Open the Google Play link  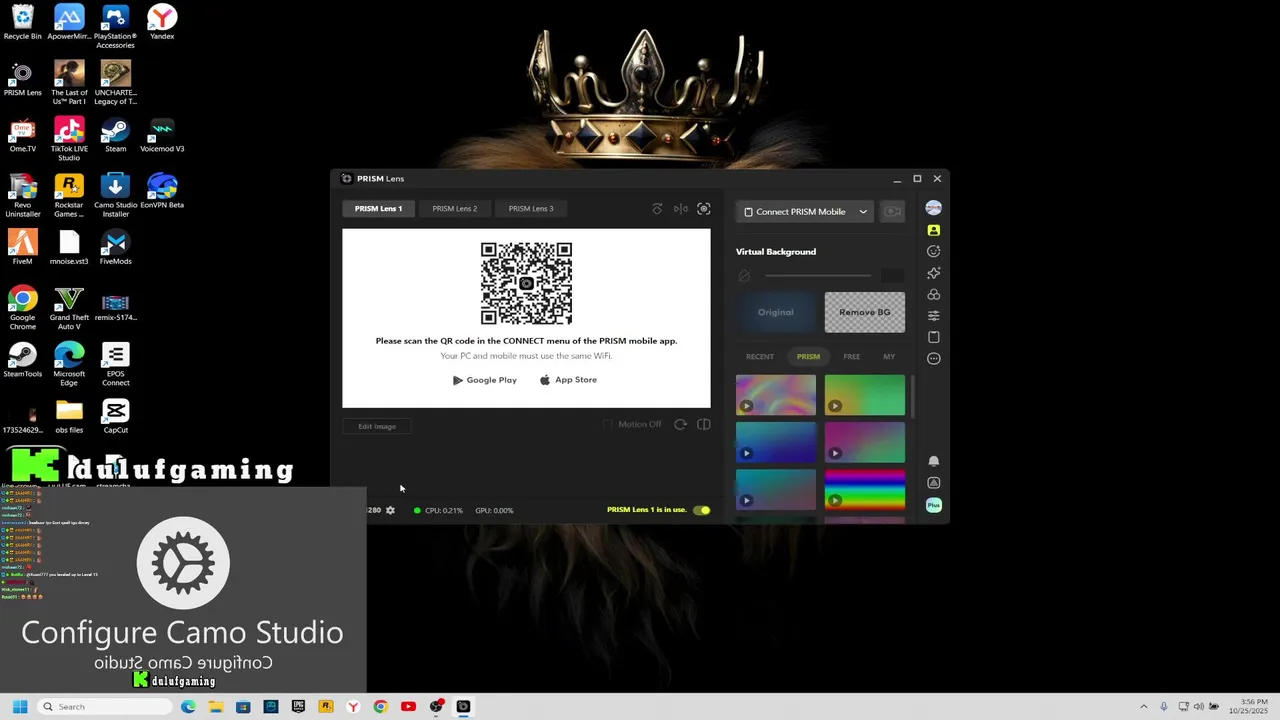point(485,380)
